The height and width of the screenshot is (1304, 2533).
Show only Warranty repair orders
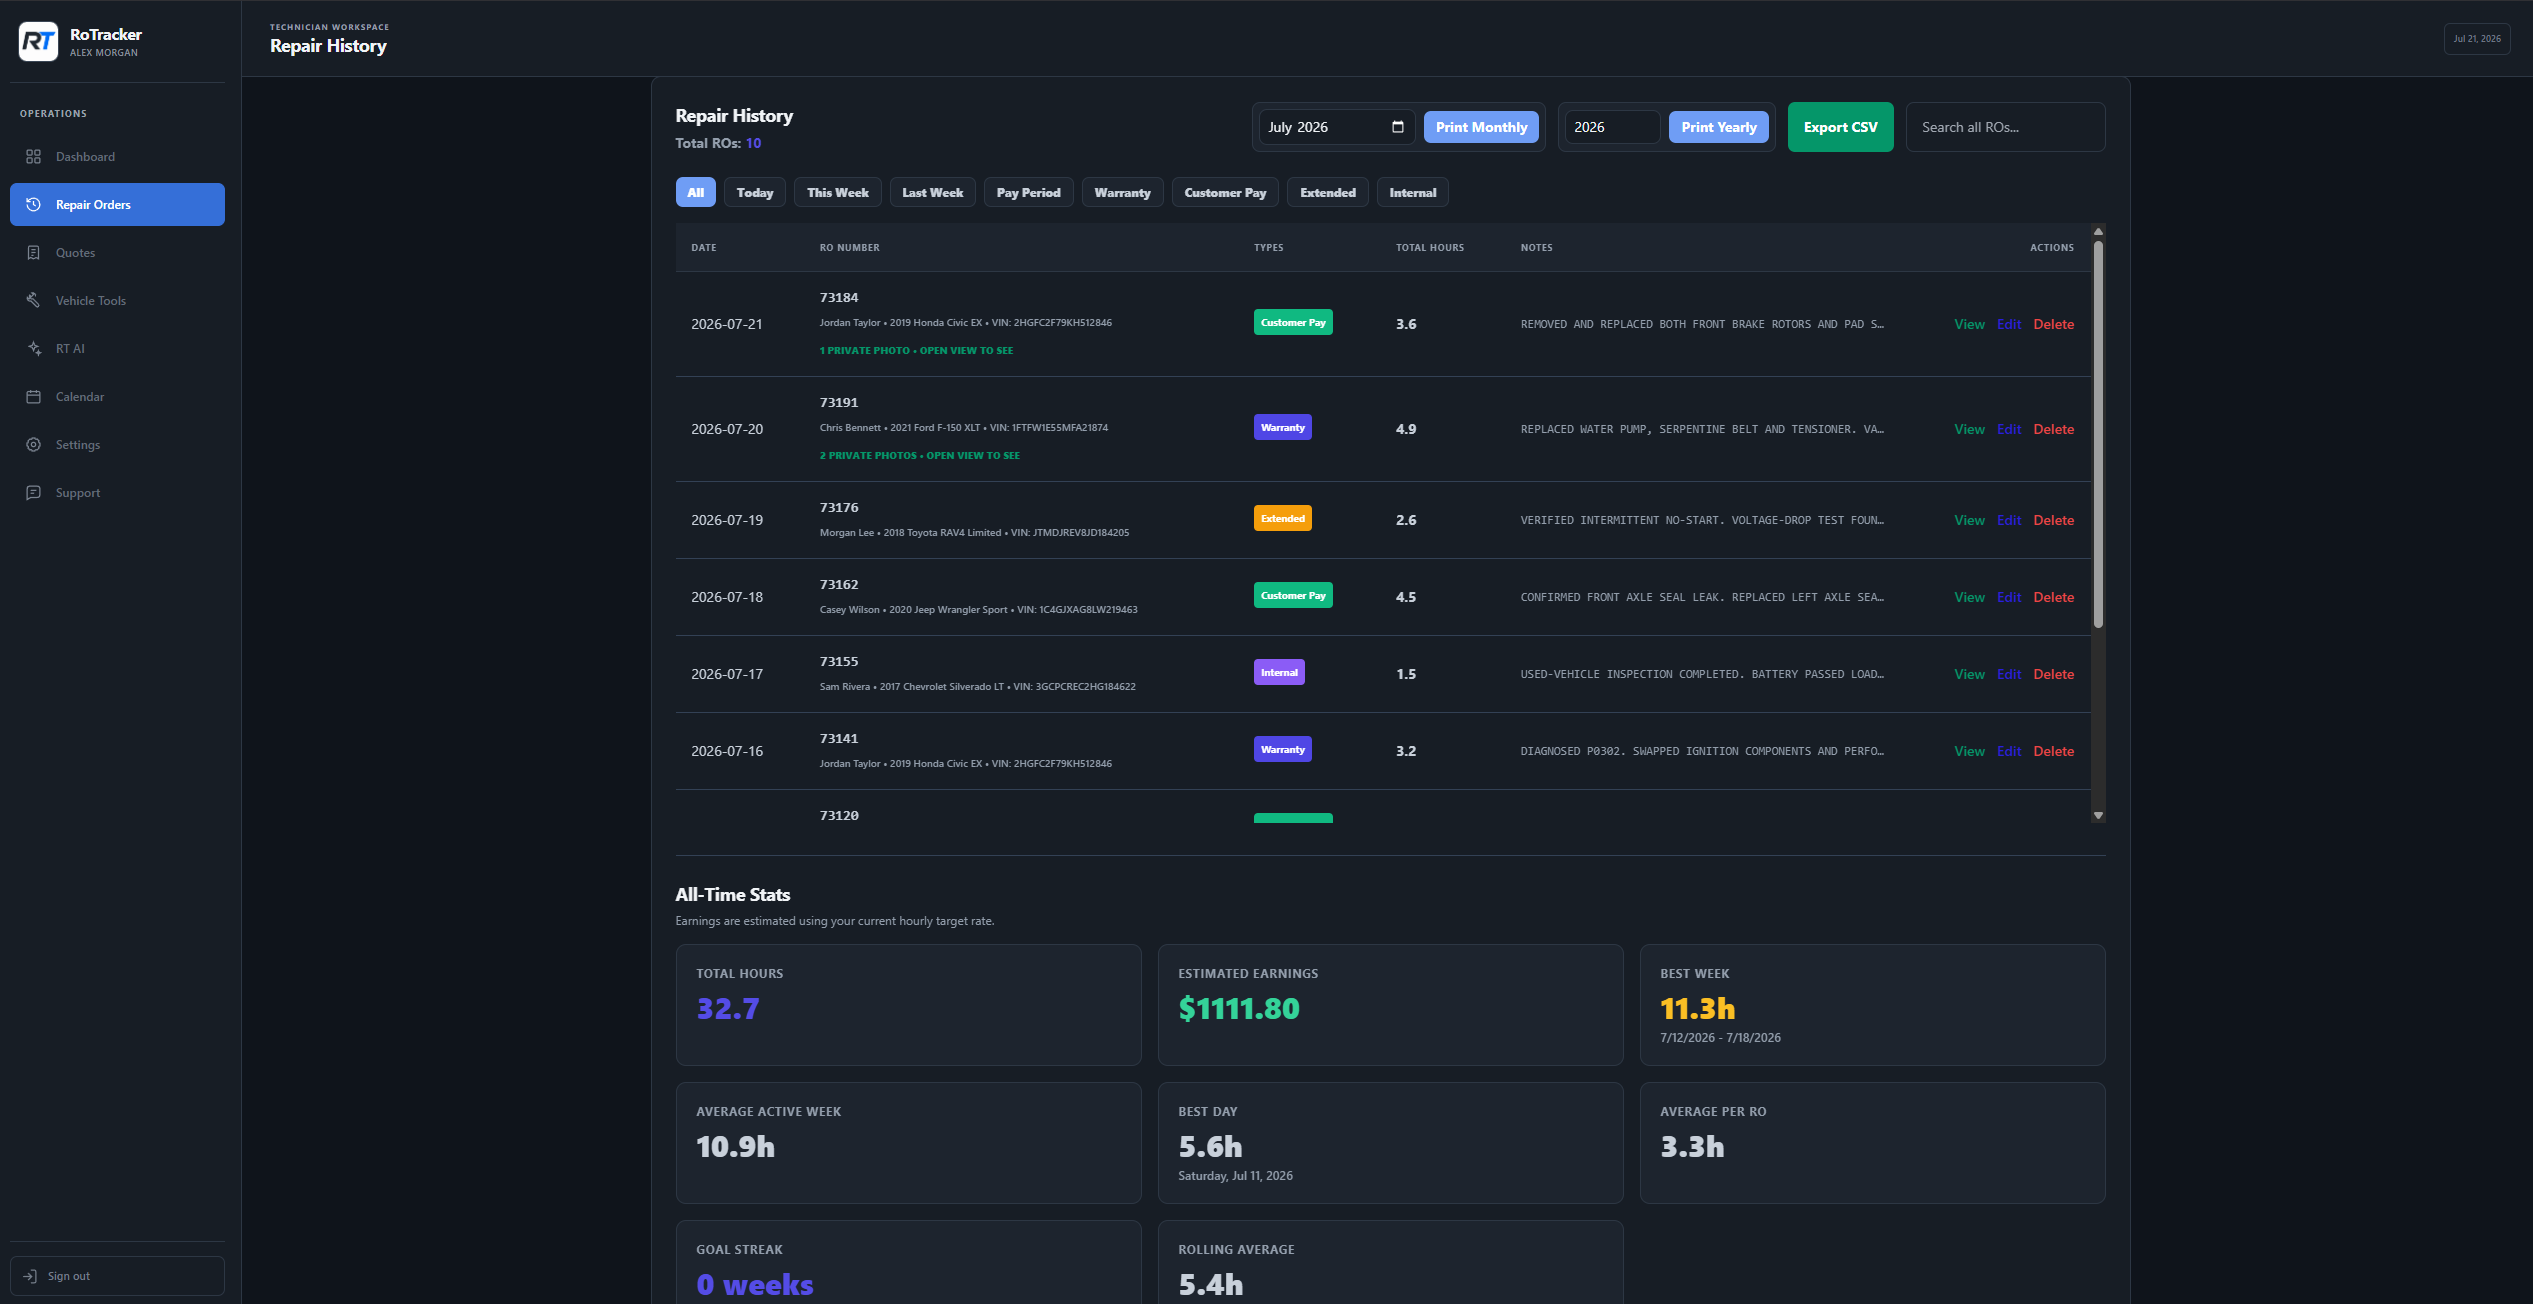pyautogui.click(x=1122, y=193)
